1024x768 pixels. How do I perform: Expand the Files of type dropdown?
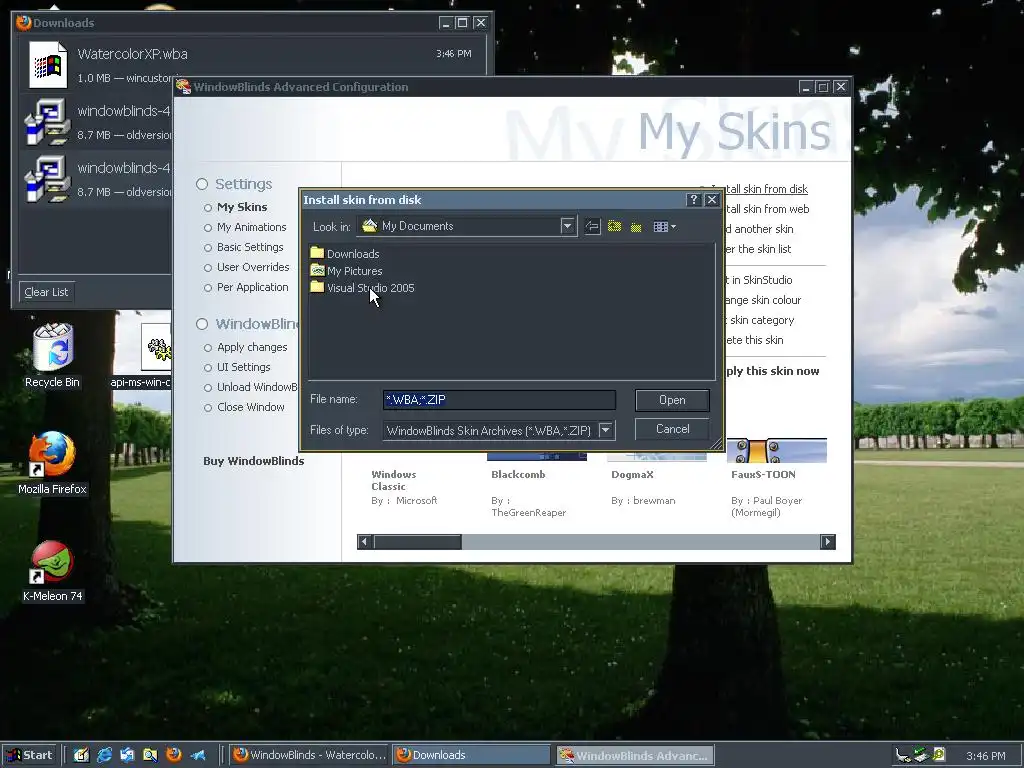605,430
